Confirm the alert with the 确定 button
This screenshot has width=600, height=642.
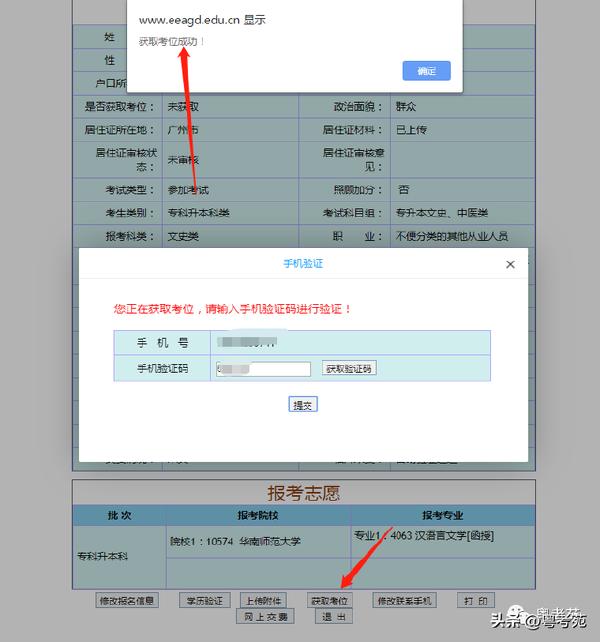click(426, 71)
